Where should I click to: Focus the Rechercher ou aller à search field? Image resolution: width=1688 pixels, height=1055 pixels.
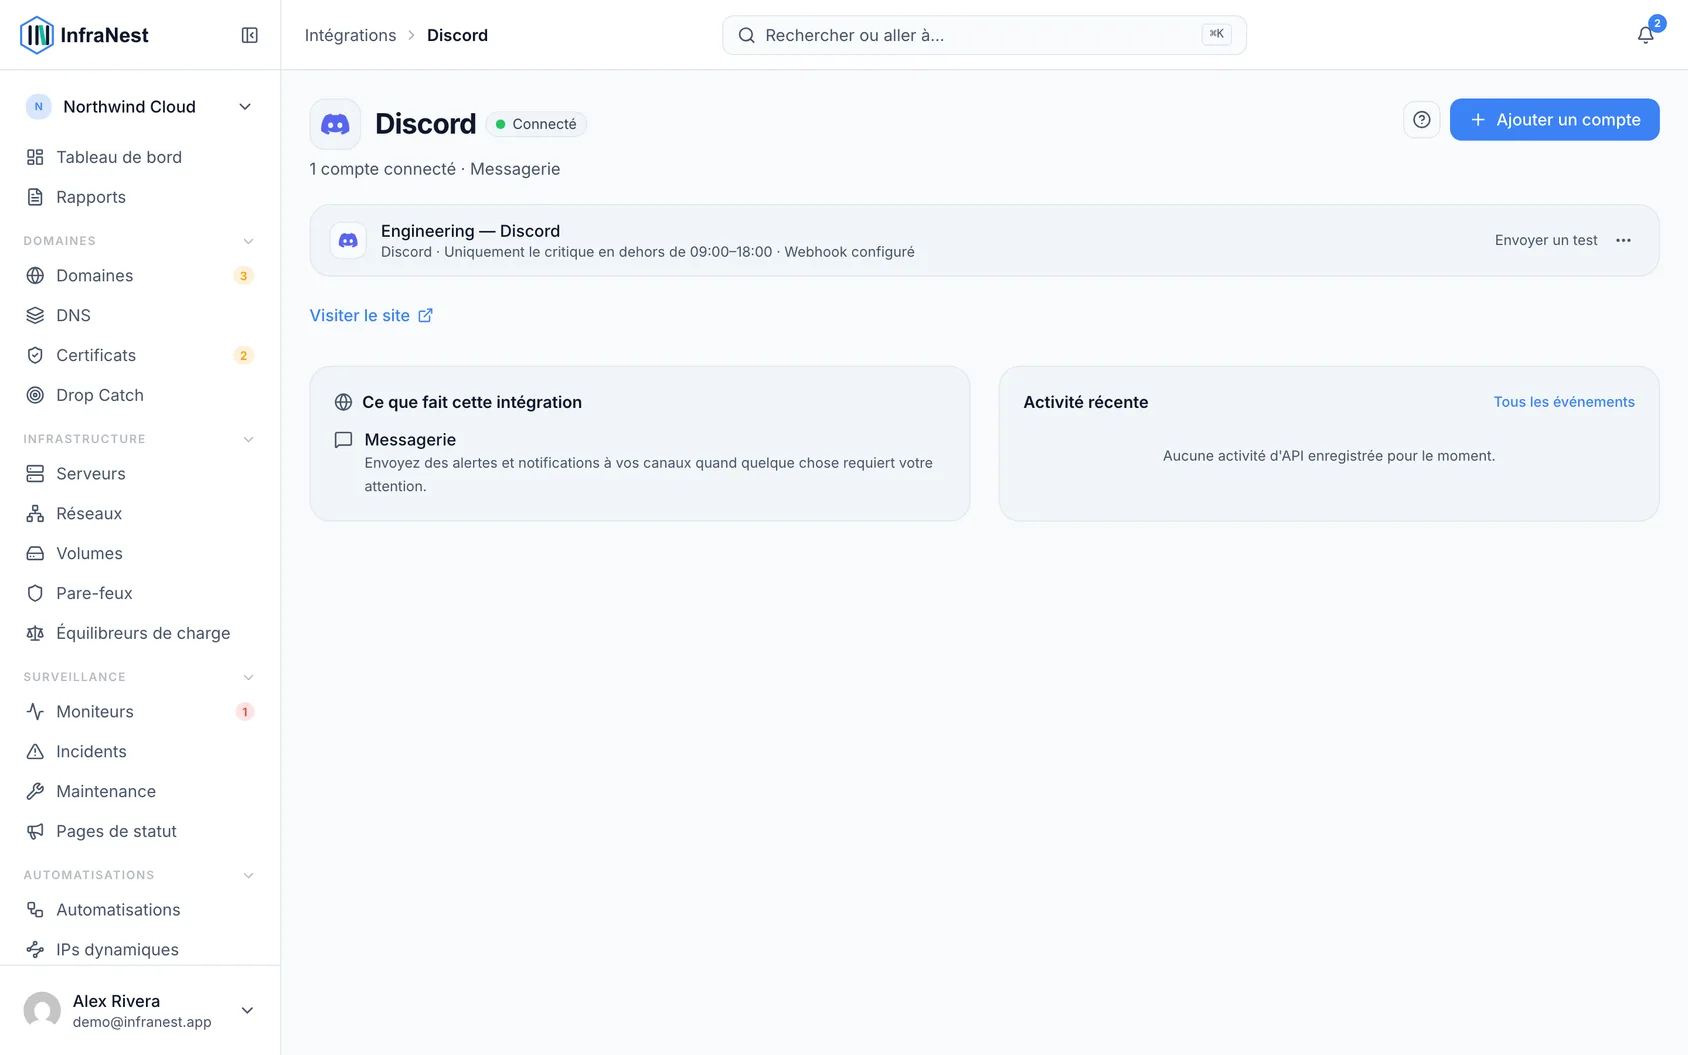click(x=984, y=35)
